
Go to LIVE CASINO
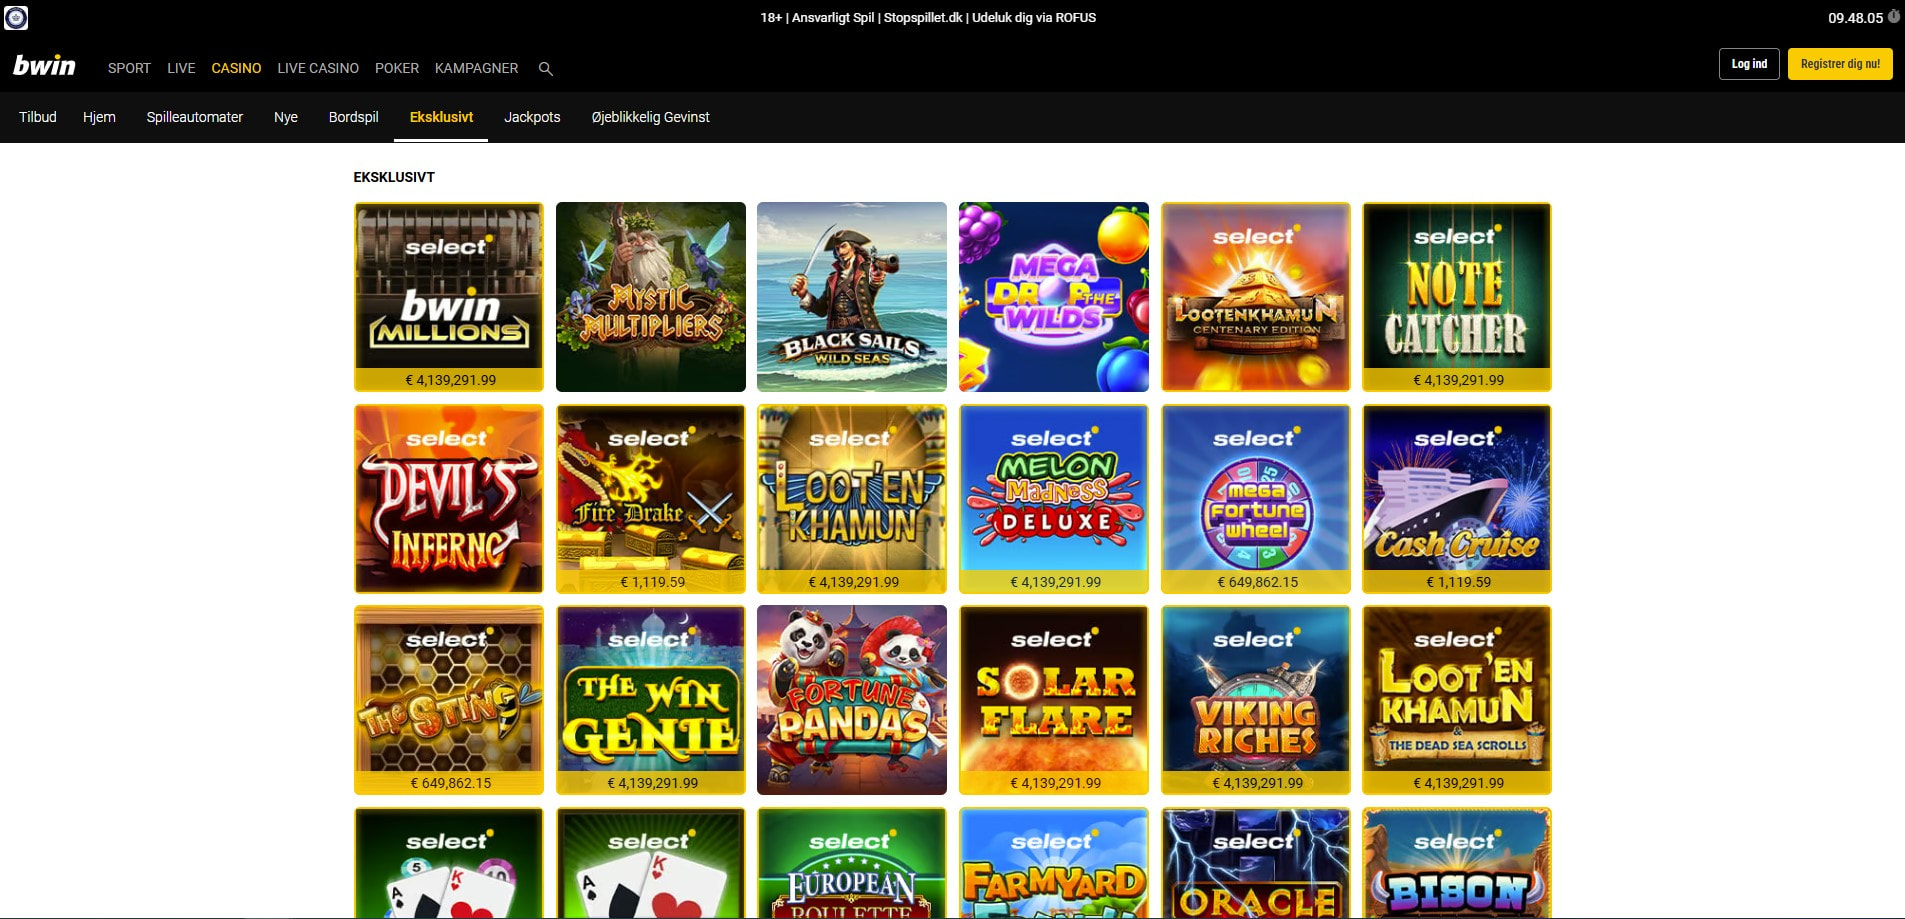point(318,68)
